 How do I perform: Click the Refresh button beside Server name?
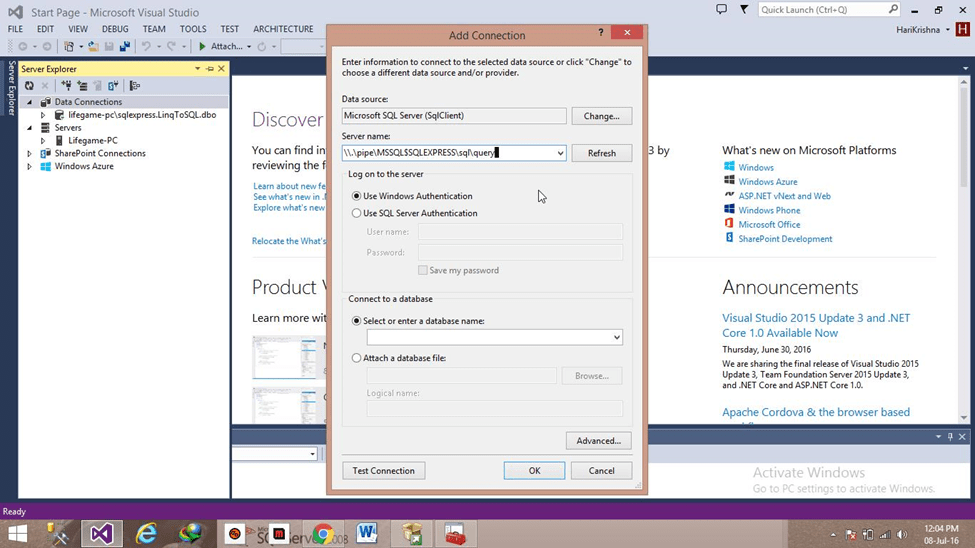point(601,153)
